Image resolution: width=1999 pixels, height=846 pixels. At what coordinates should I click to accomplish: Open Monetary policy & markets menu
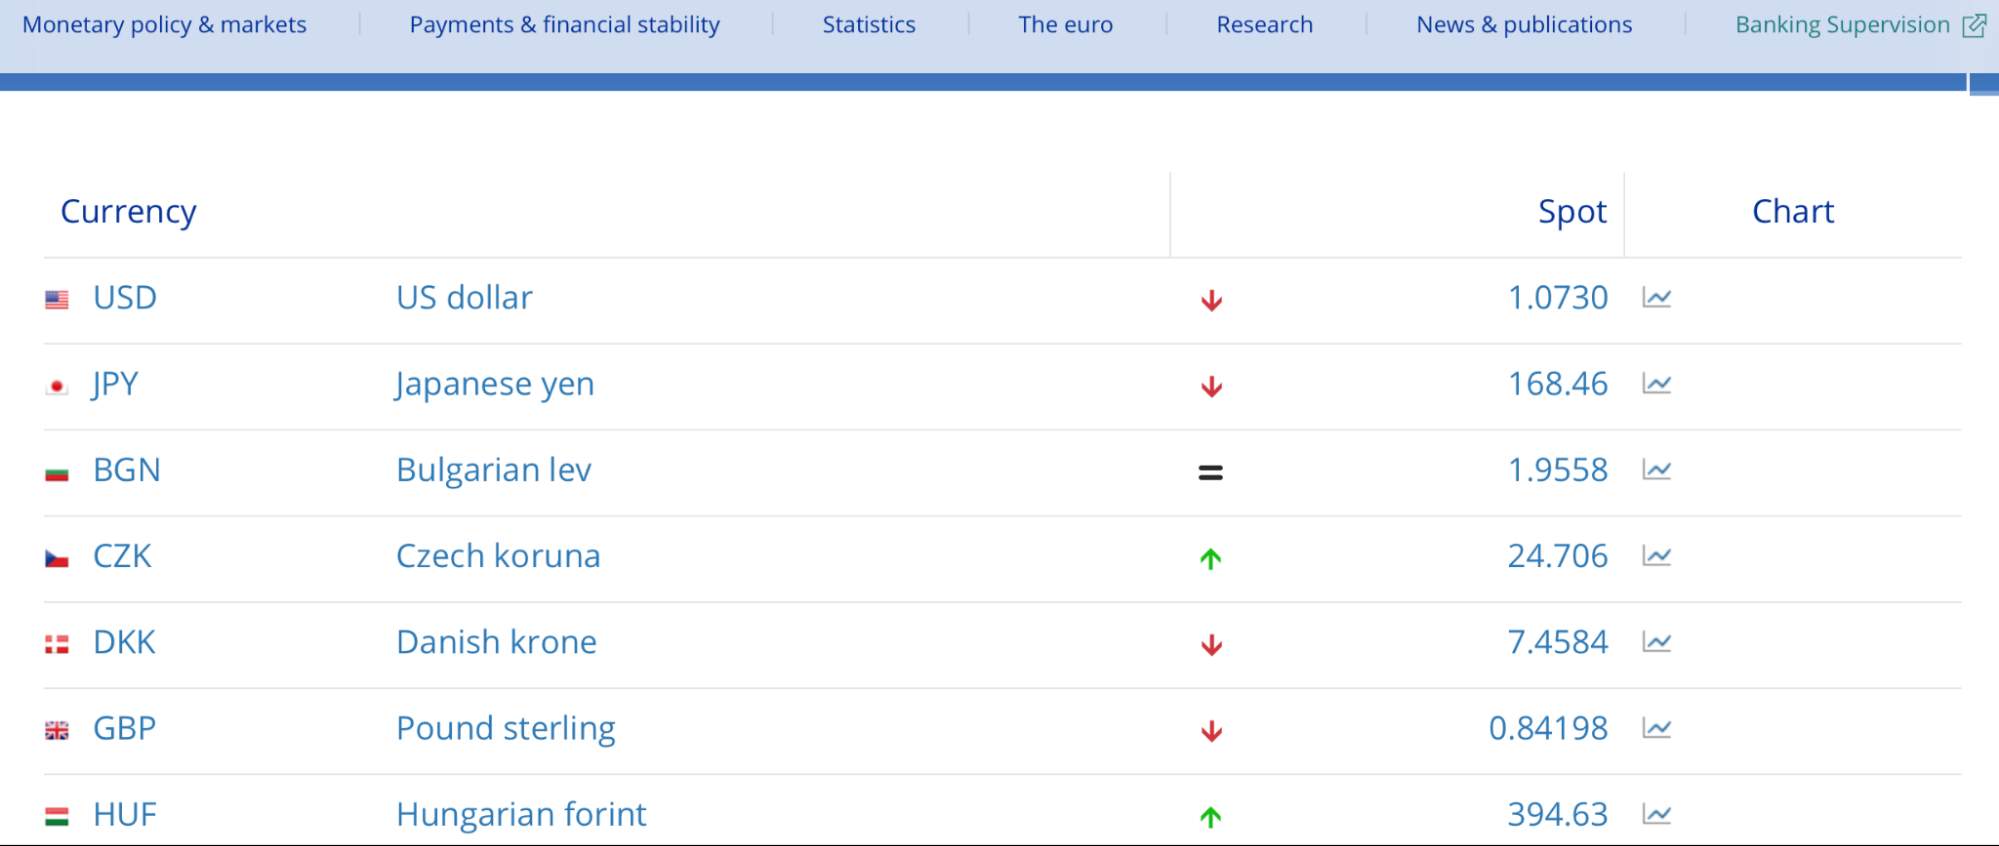coord(164,25)
